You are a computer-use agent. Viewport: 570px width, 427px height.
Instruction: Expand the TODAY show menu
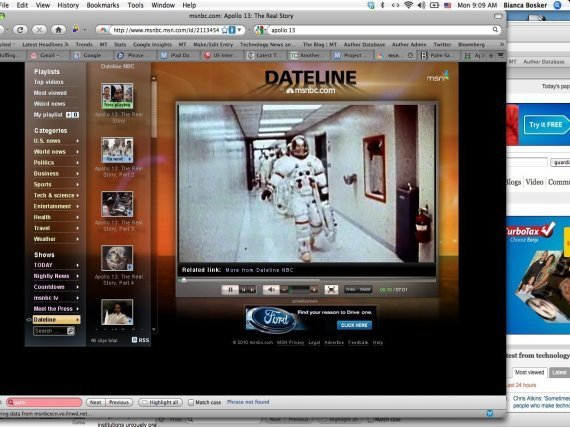(56, 265)
